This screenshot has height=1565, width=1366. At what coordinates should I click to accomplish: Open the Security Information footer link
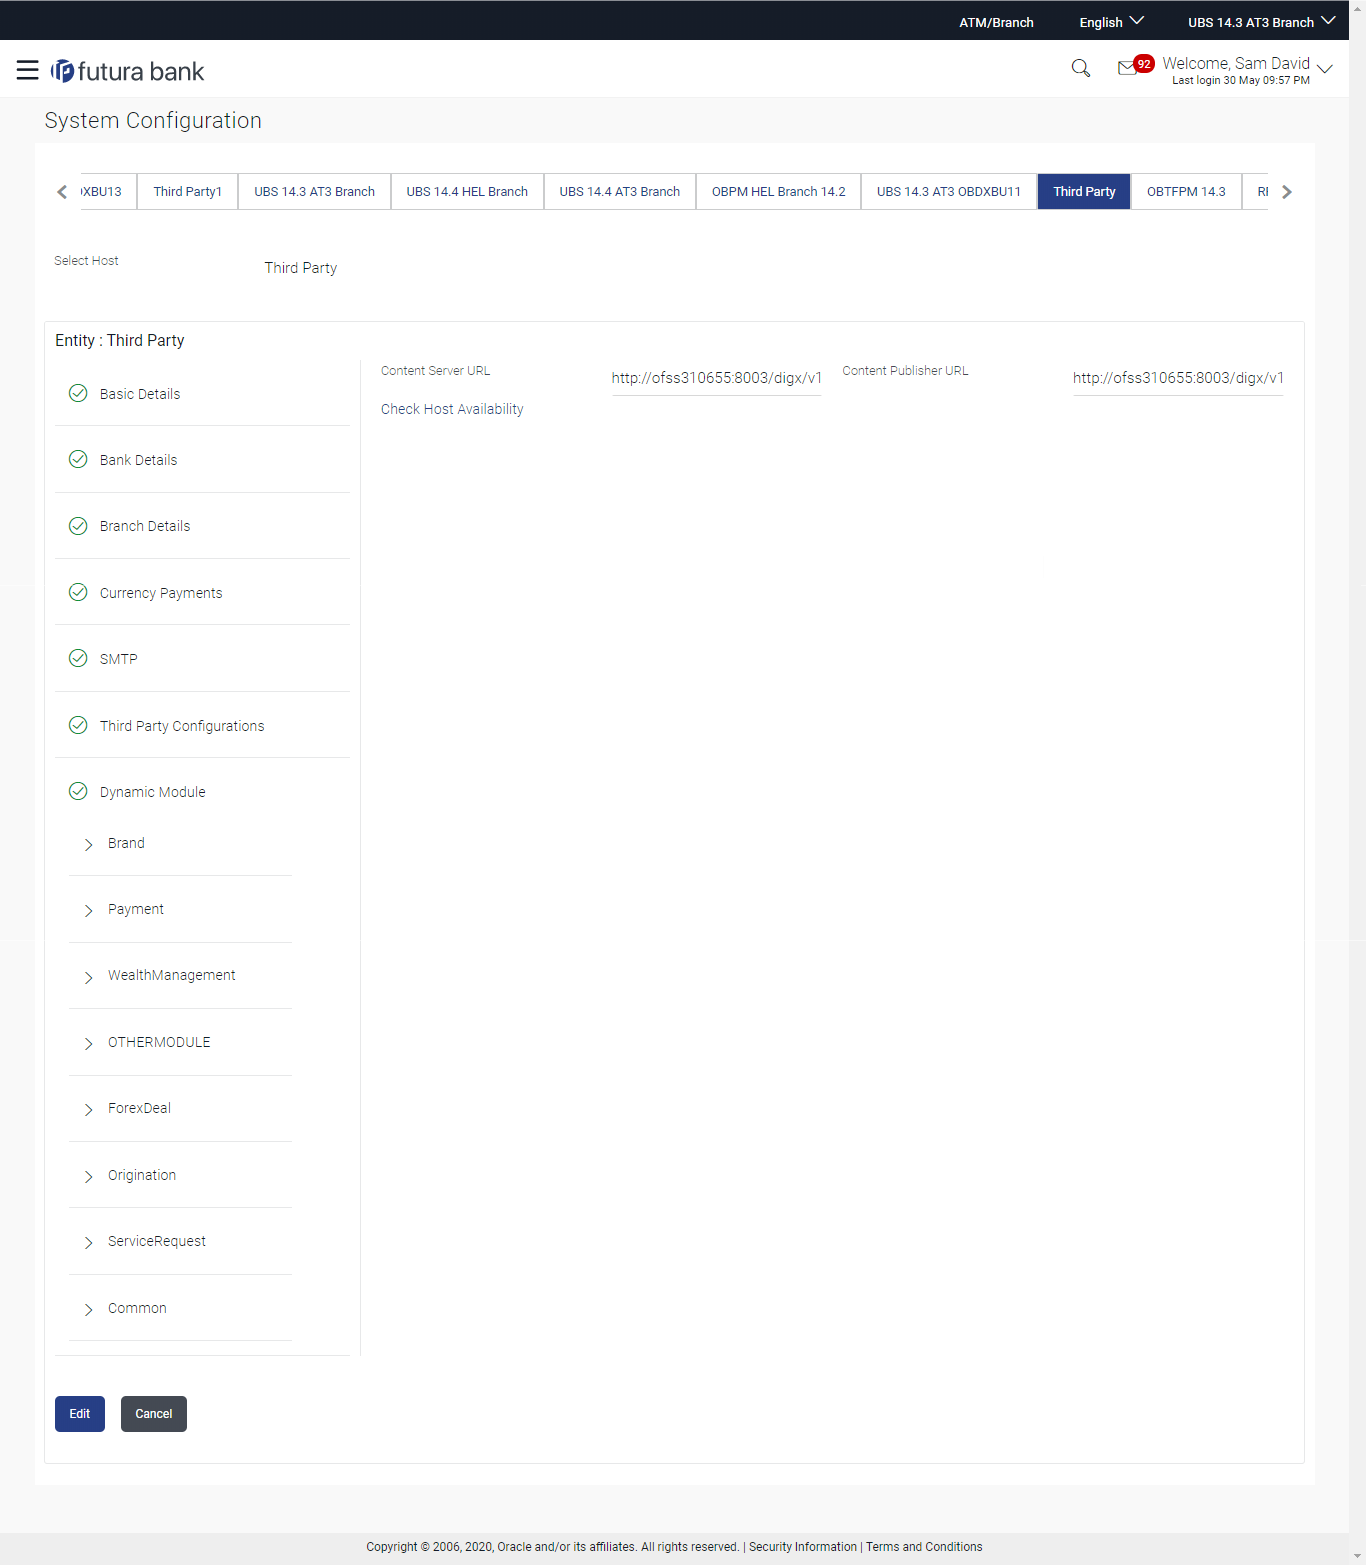[x=803, y=1546]
